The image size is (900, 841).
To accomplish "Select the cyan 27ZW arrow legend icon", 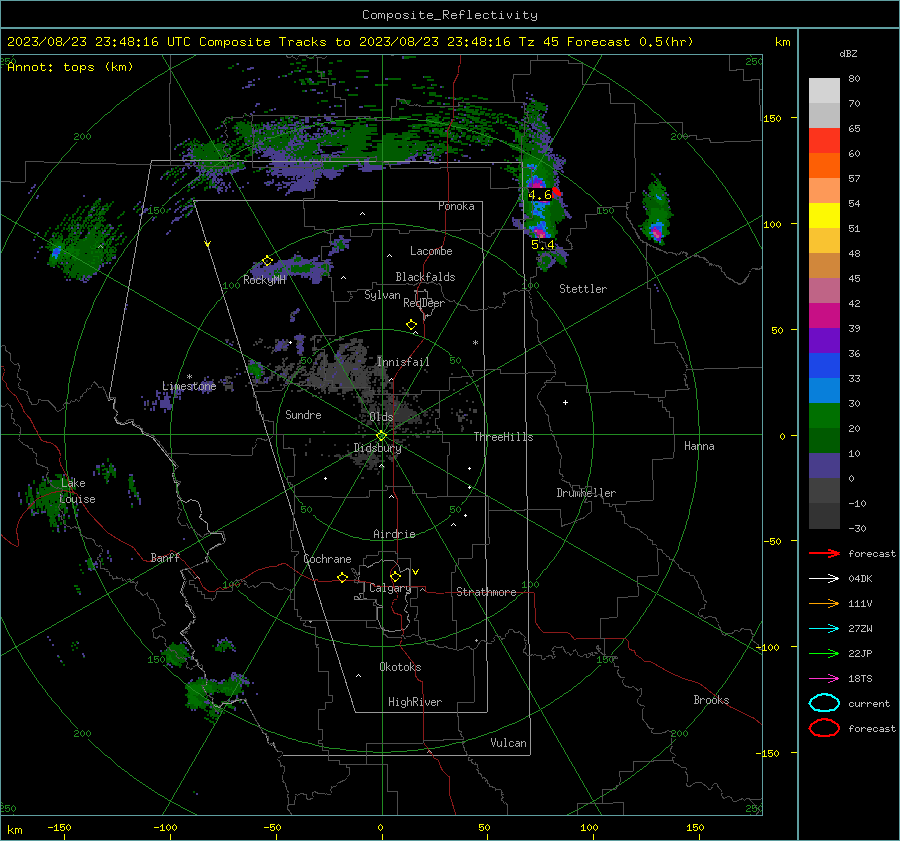I will click(x=824, y=629).
